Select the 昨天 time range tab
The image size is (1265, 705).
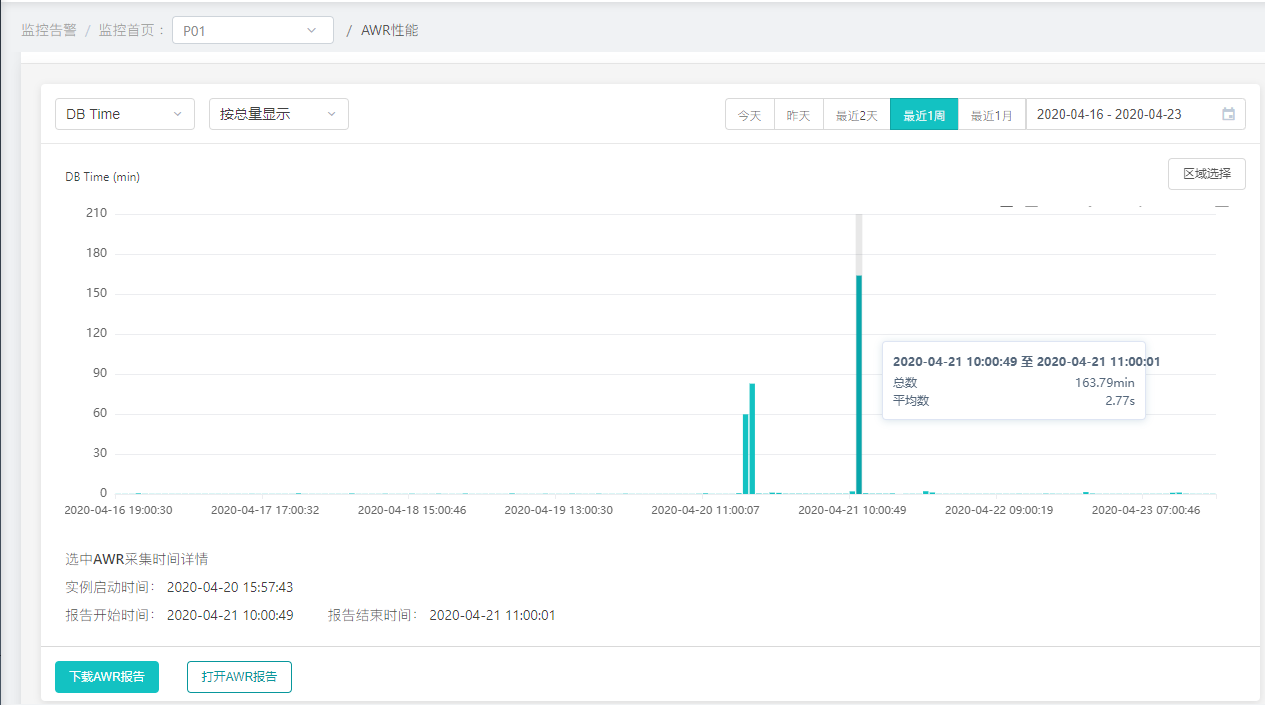click(798, 115)
